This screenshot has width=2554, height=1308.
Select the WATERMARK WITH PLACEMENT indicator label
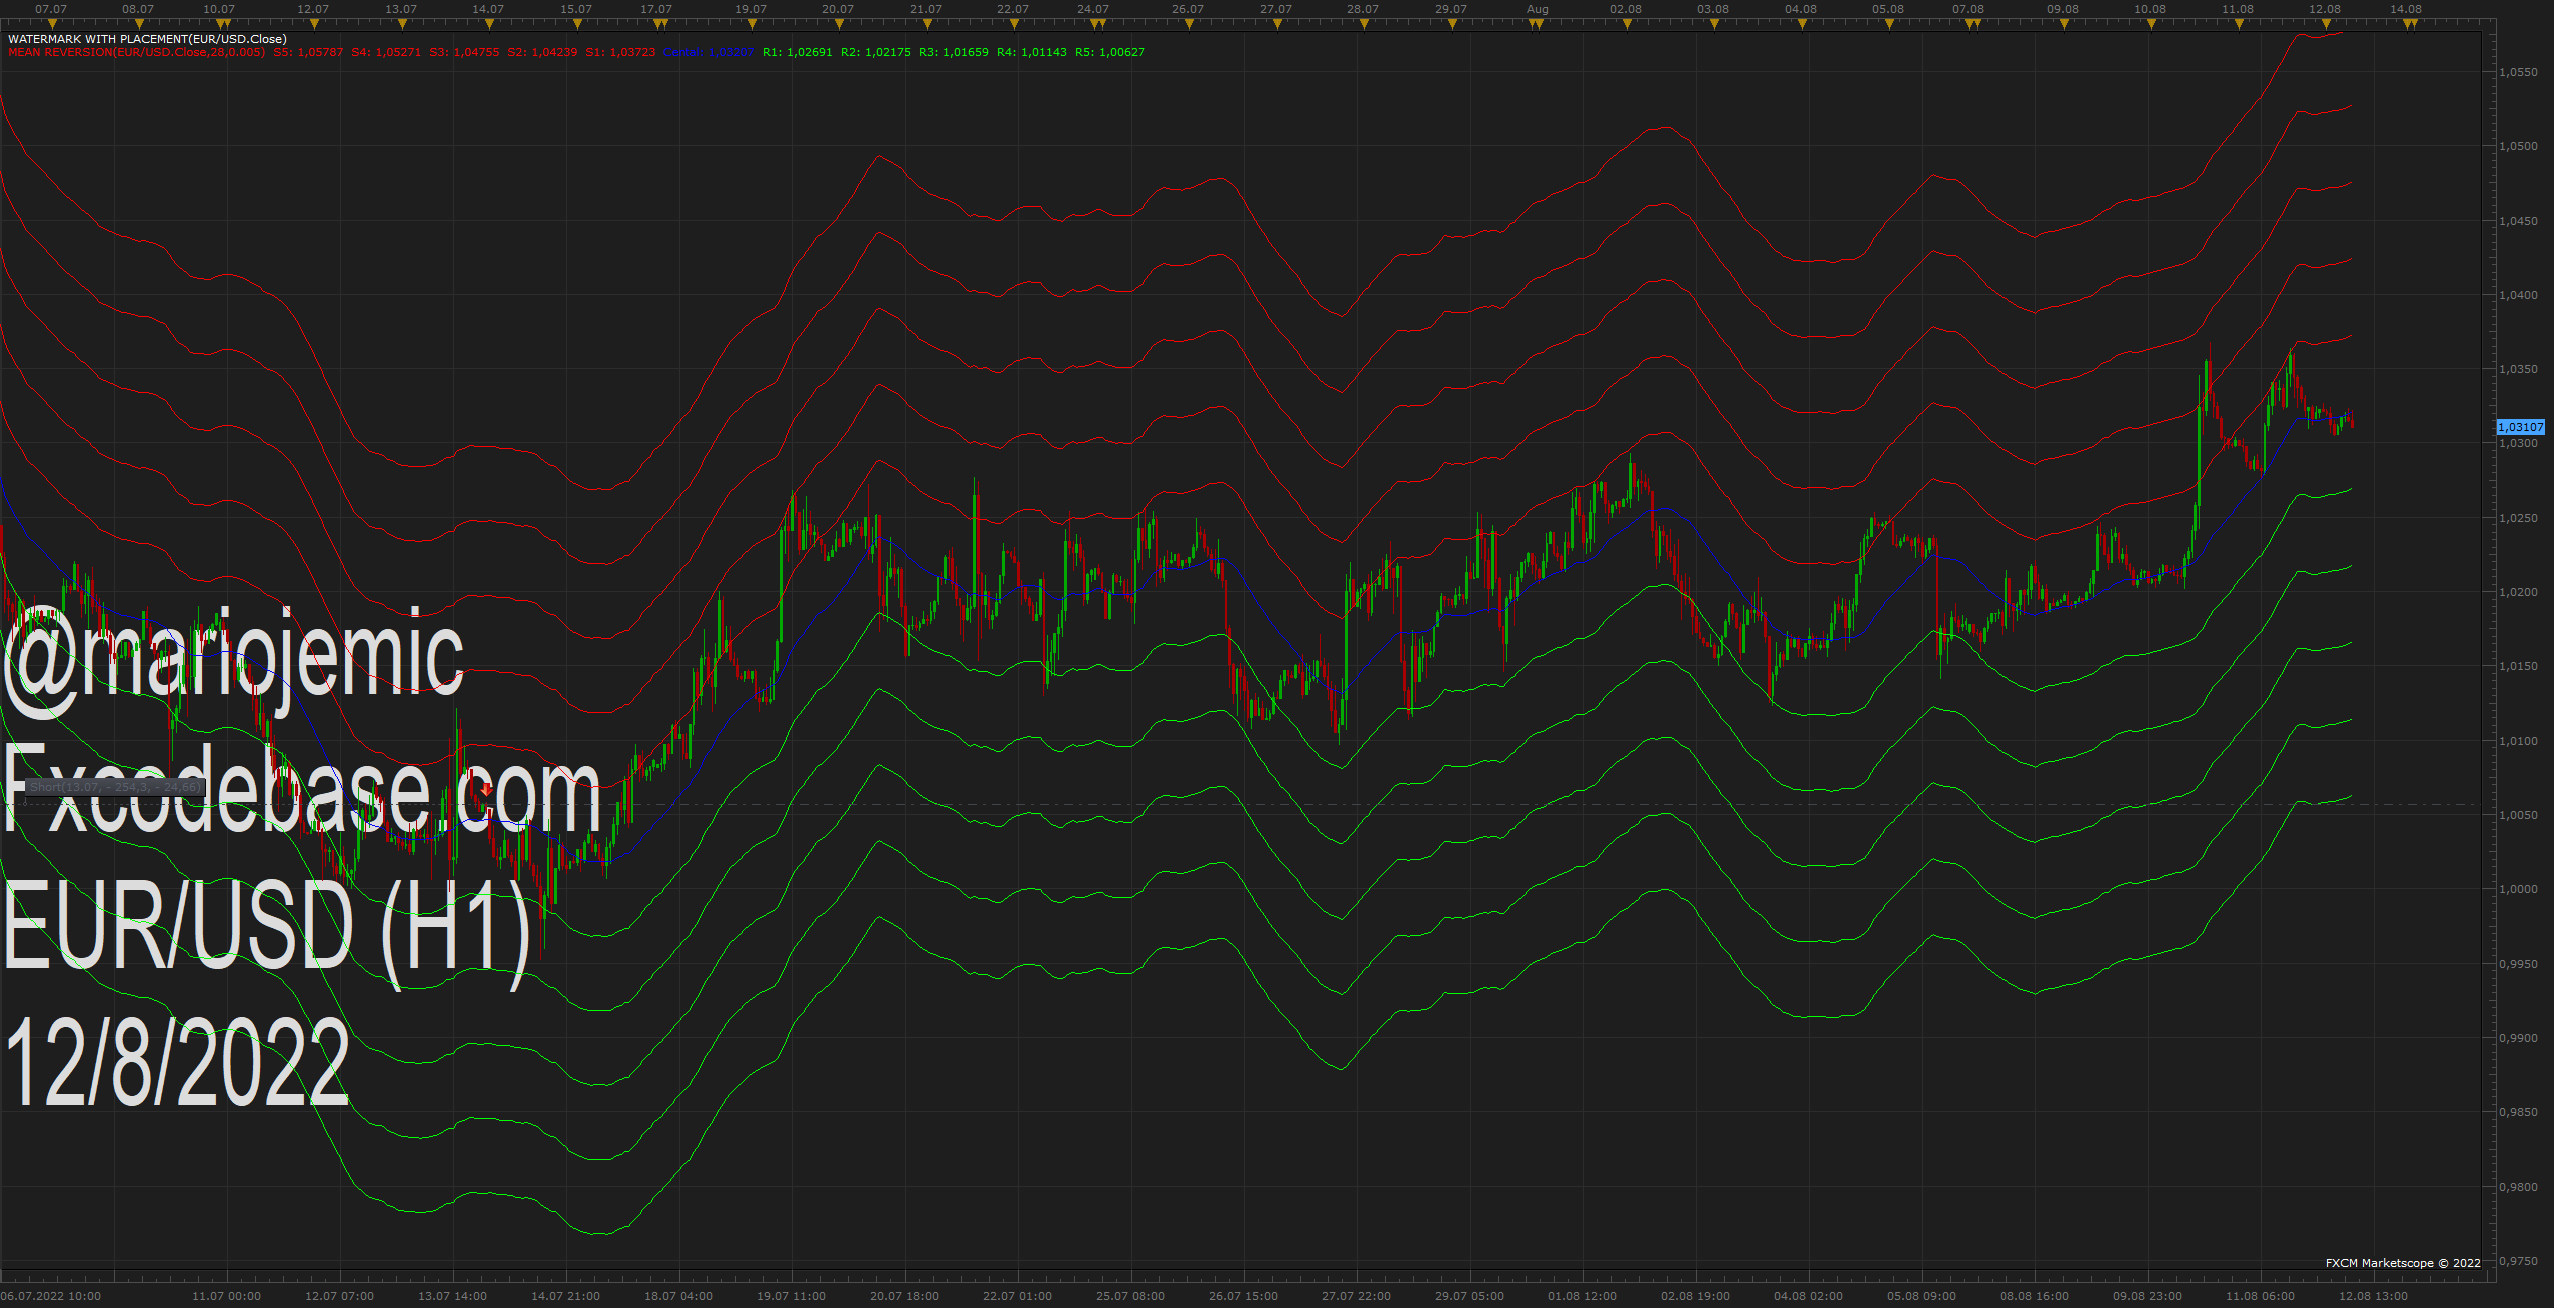147,39
